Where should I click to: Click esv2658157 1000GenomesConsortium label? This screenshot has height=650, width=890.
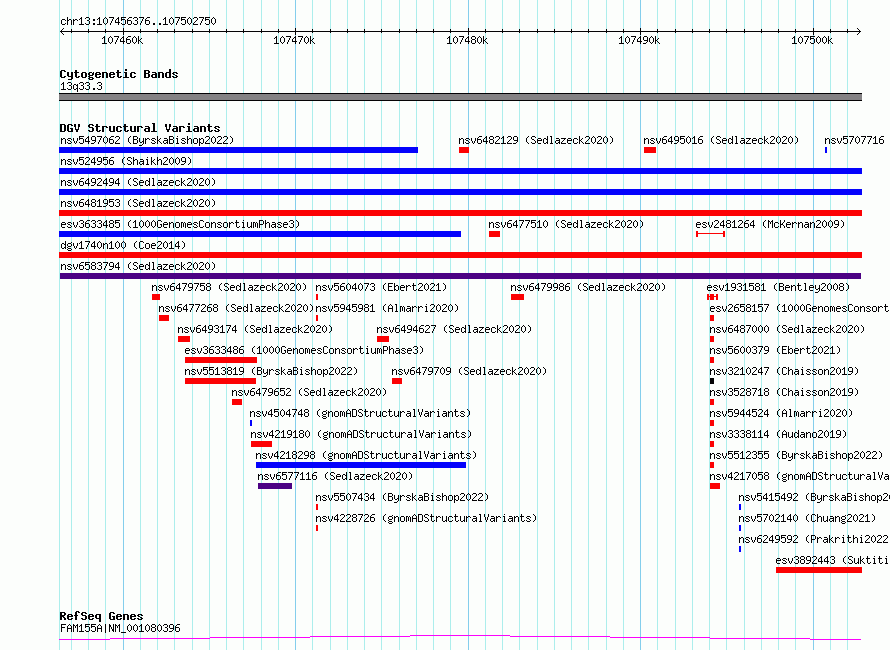[799, 308]
